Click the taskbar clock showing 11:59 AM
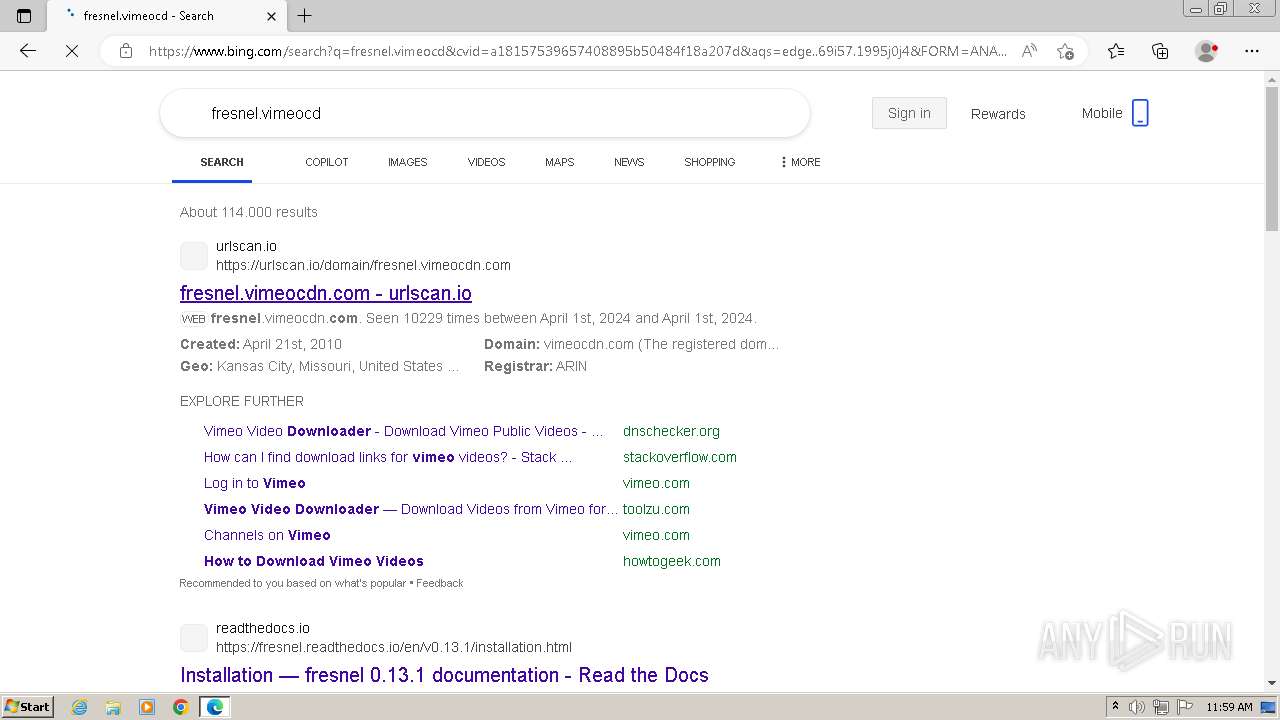Screen dimensions: 1280x720 [1229, 707]
